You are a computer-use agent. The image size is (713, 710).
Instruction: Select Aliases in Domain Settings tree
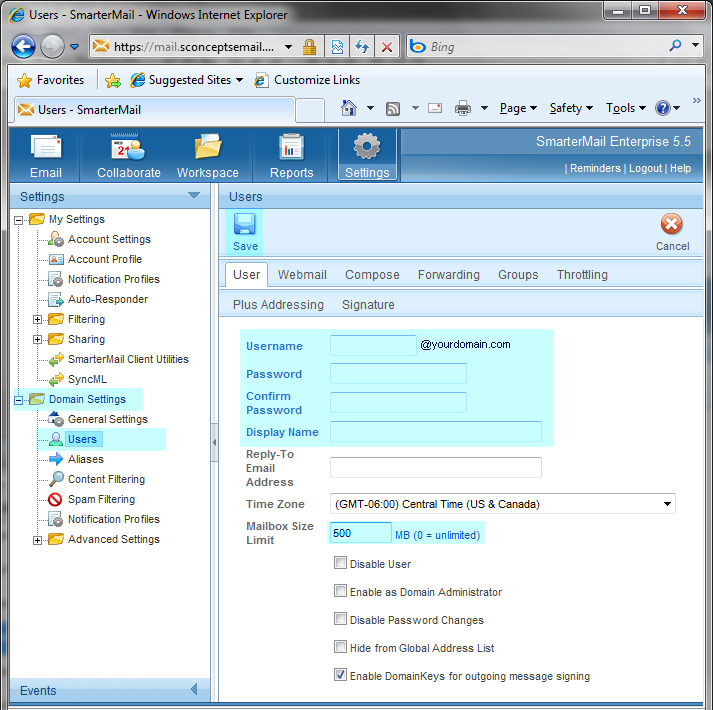[85, 459]
